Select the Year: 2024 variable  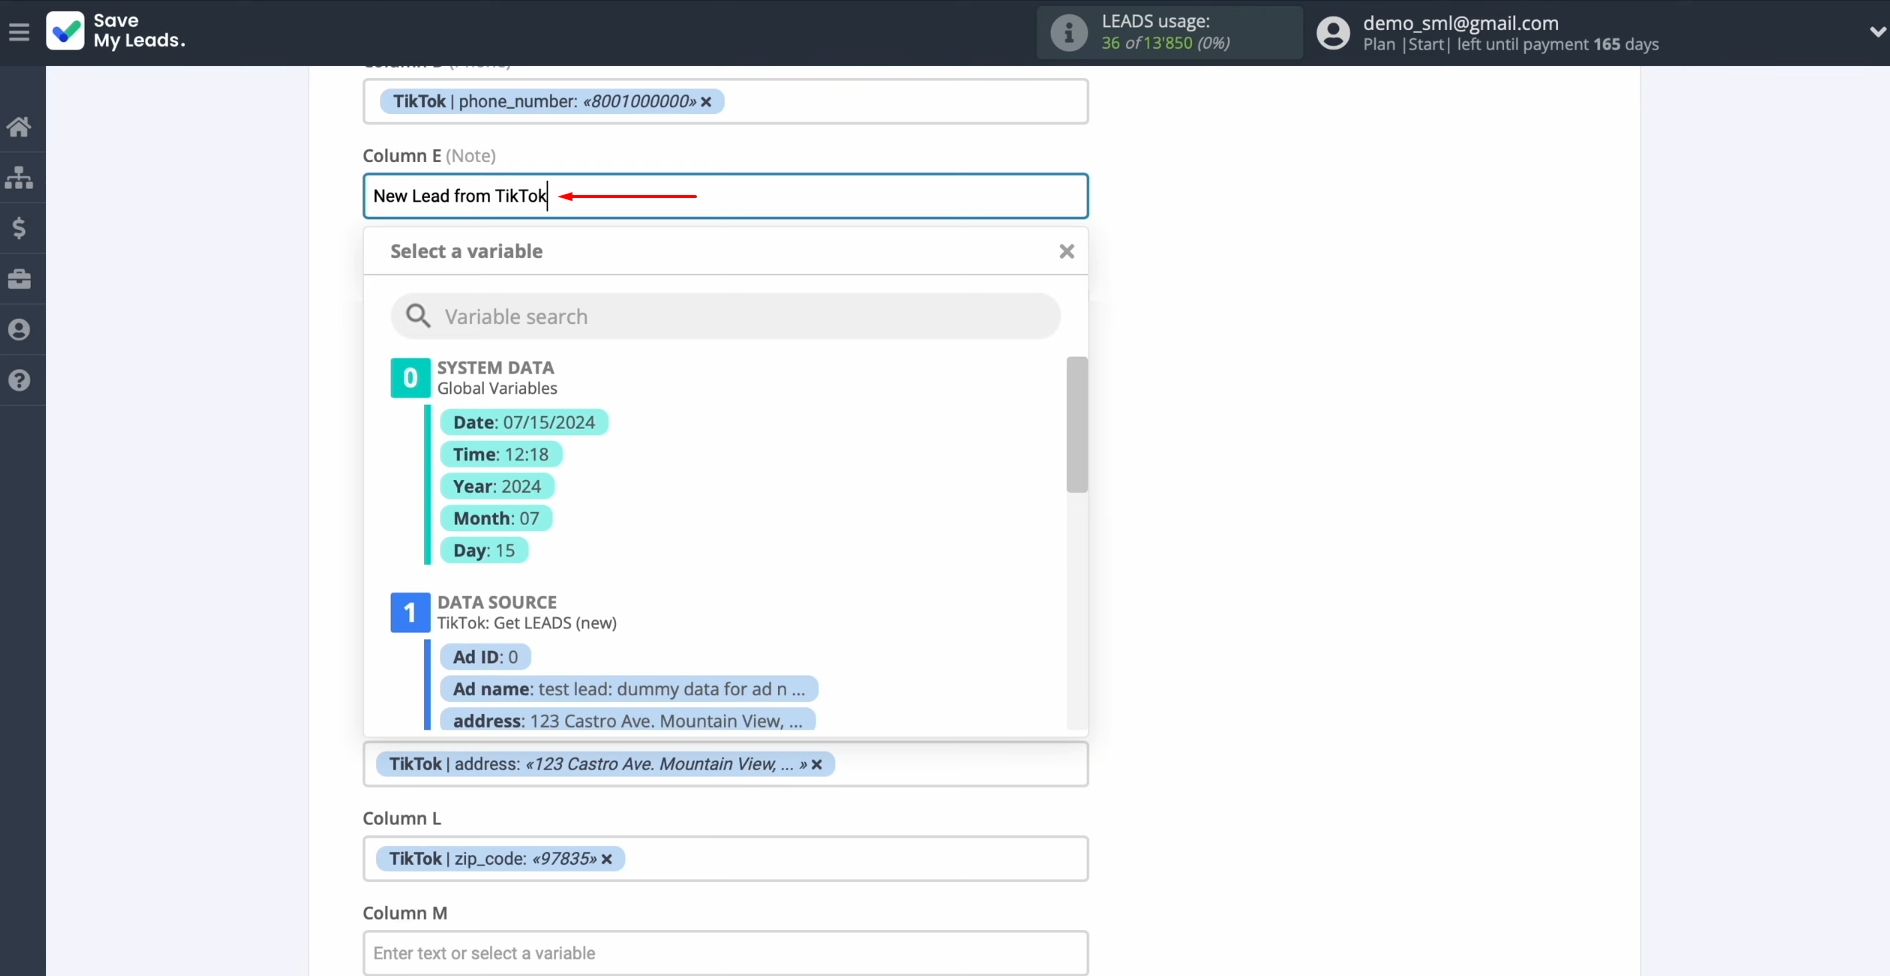497,486
